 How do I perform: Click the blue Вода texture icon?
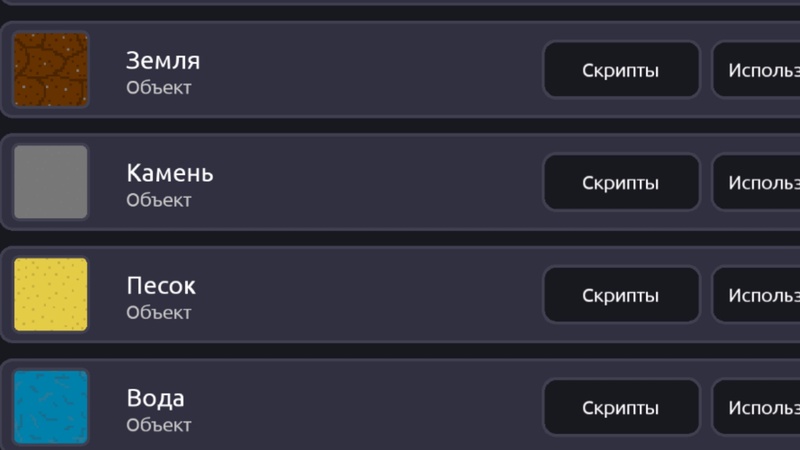click(51, 407)
